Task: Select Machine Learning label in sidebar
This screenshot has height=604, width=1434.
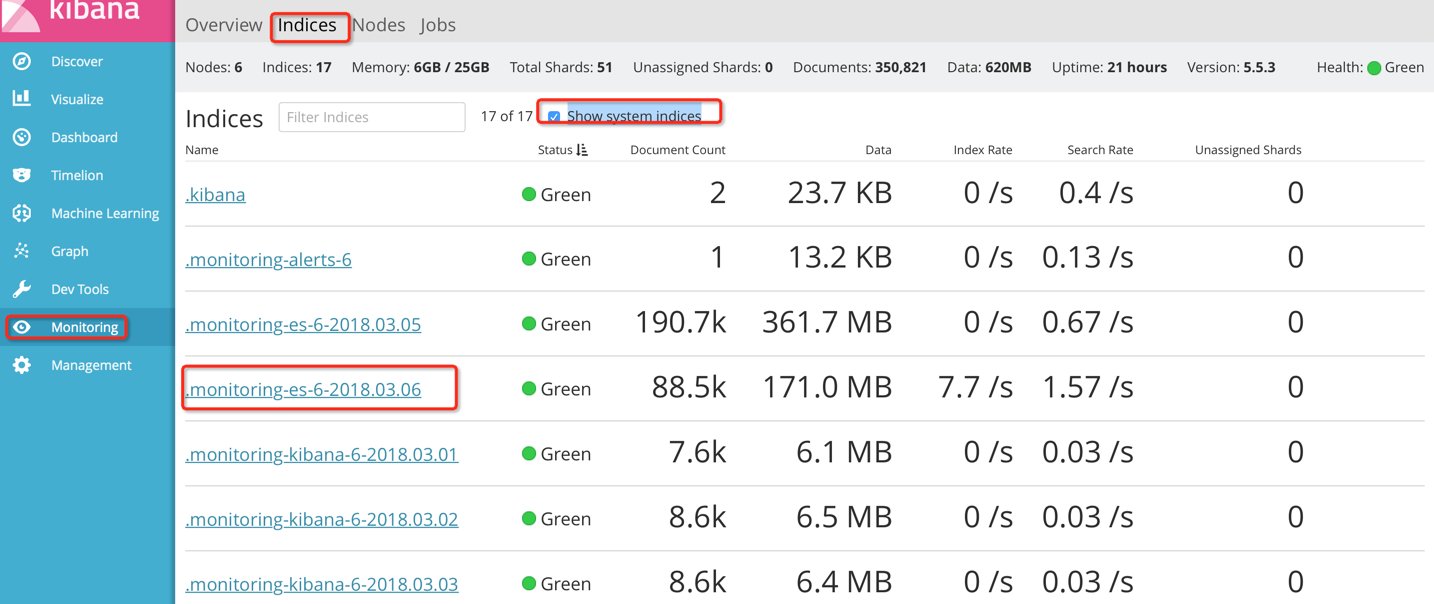Action: pyautogui.click(x=105, y=213)
